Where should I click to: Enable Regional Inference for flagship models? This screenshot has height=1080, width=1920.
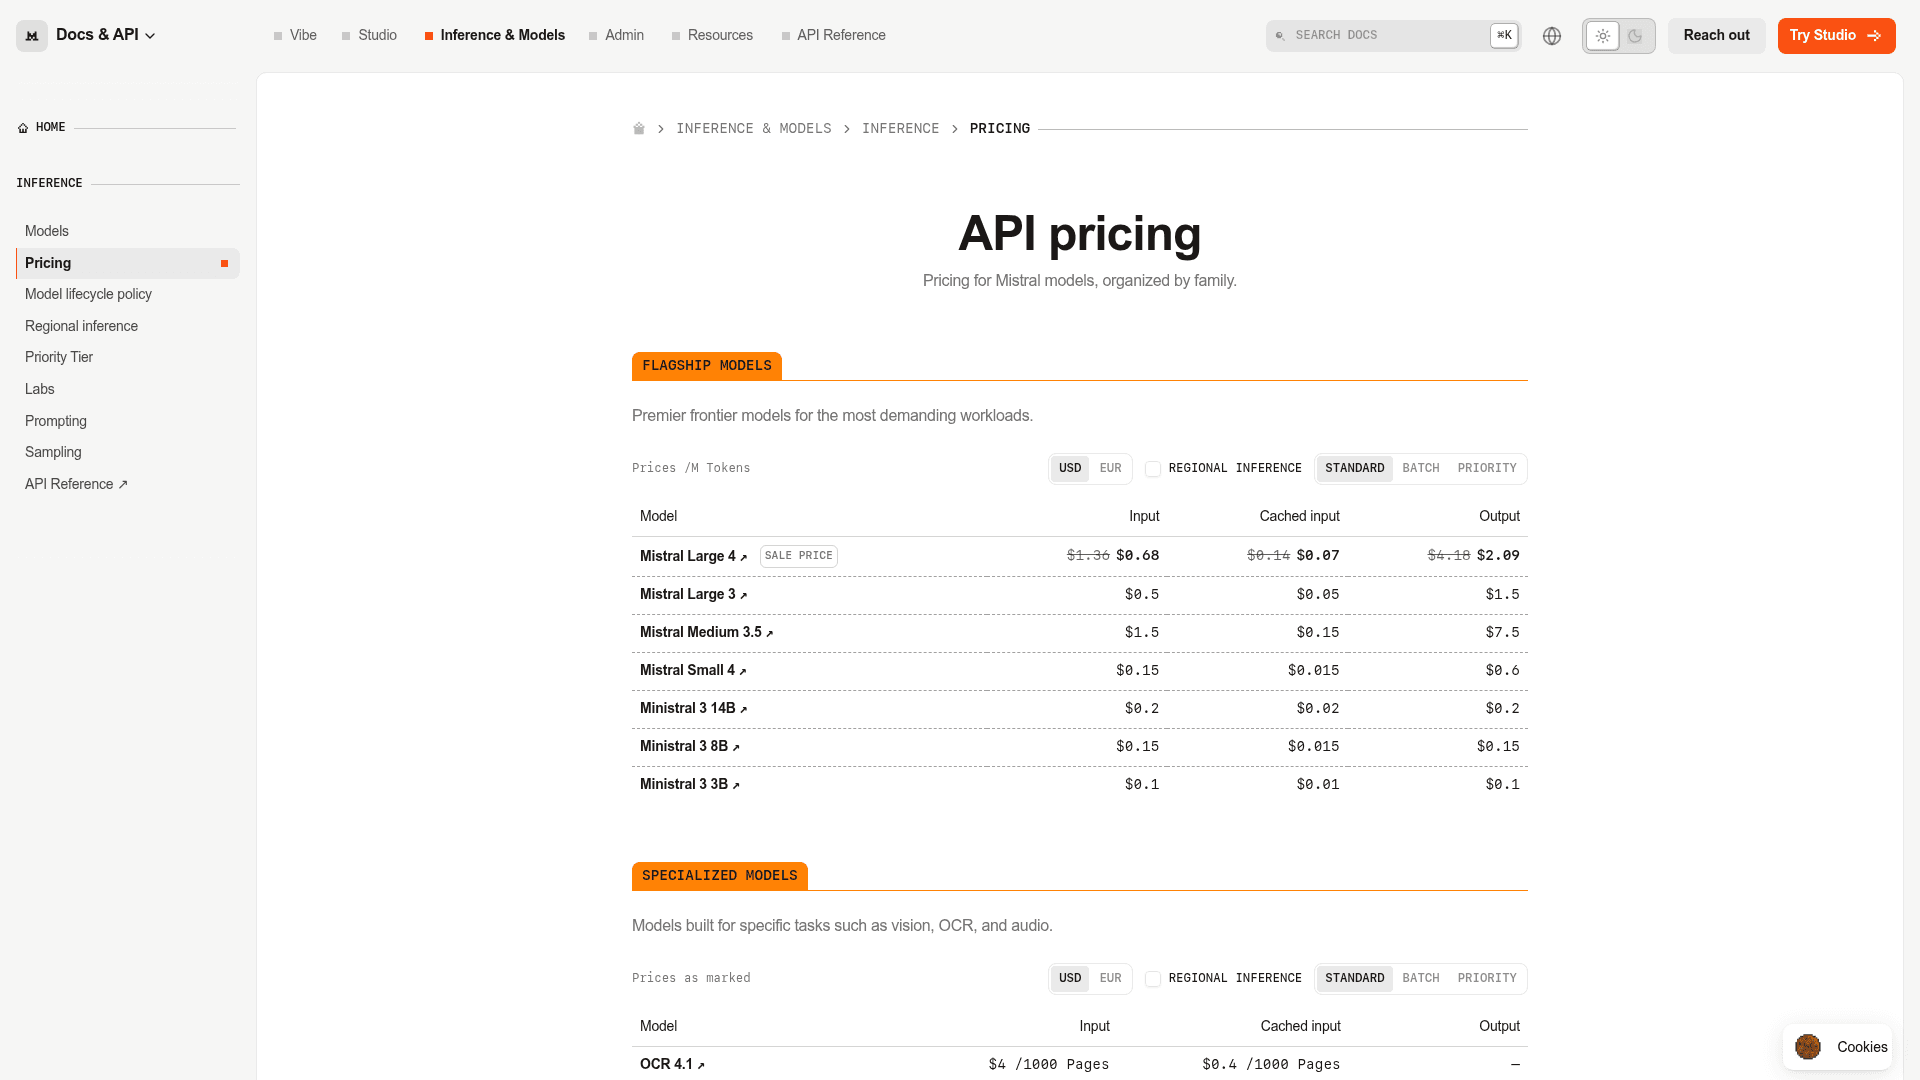pos(1153,469)
